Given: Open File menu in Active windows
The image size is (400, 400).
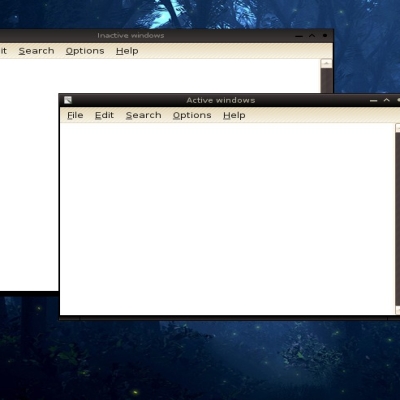Looking at the screenshot, I should [75, 115].
